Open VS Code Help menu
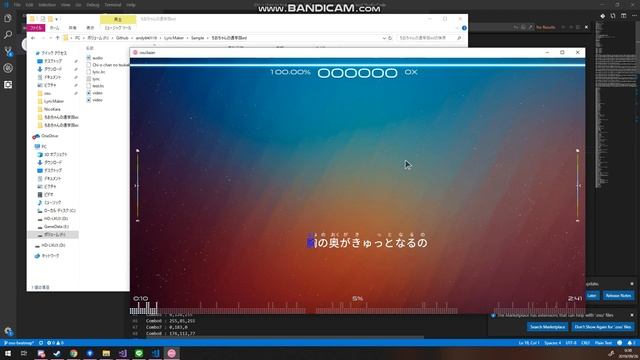640x360 pixels. click(131, 5)
